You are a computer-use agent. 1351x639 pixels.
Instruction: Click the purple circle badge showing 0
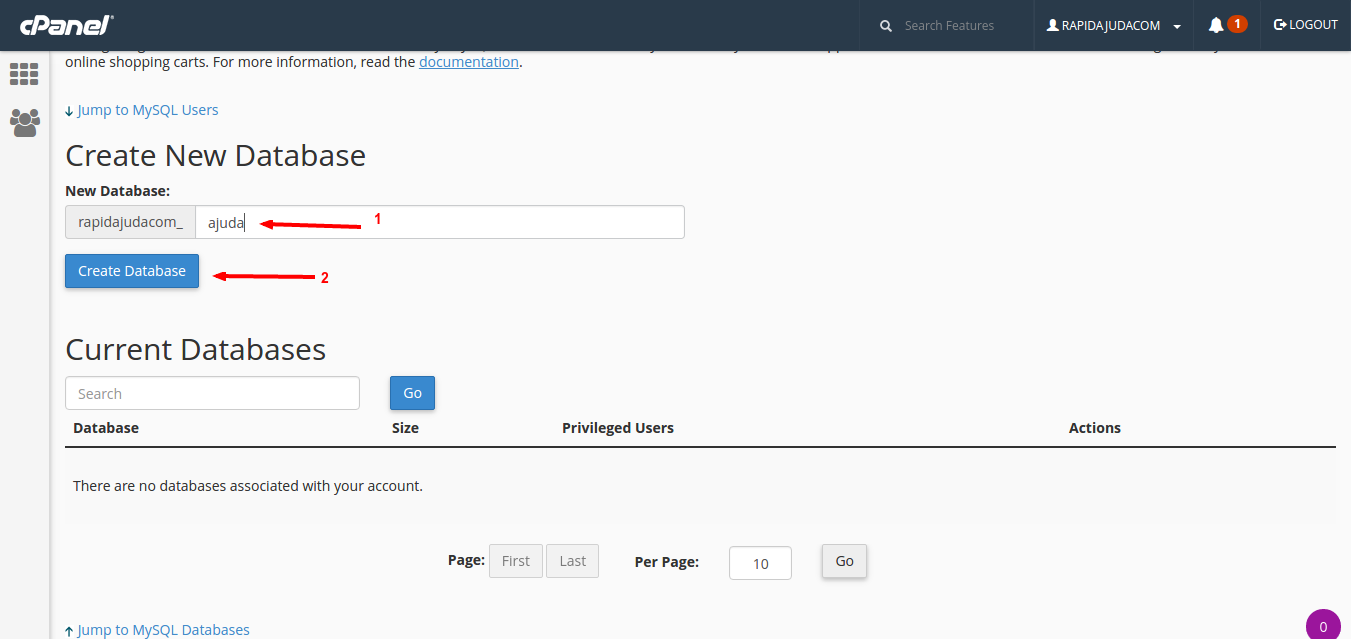click(1322, 626)
